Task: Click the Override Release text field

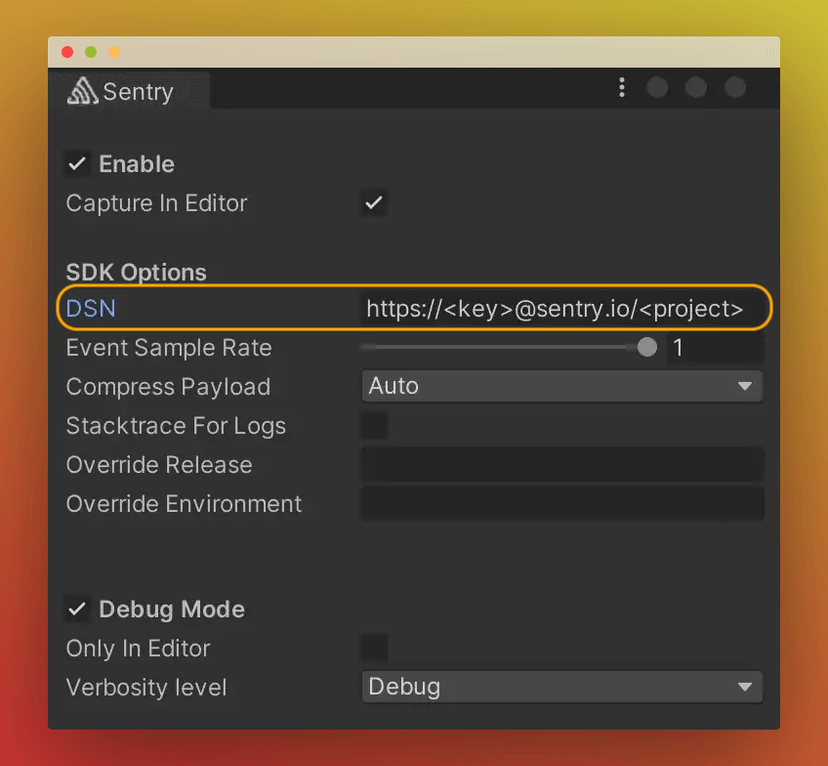Action: tap(562, 464)
